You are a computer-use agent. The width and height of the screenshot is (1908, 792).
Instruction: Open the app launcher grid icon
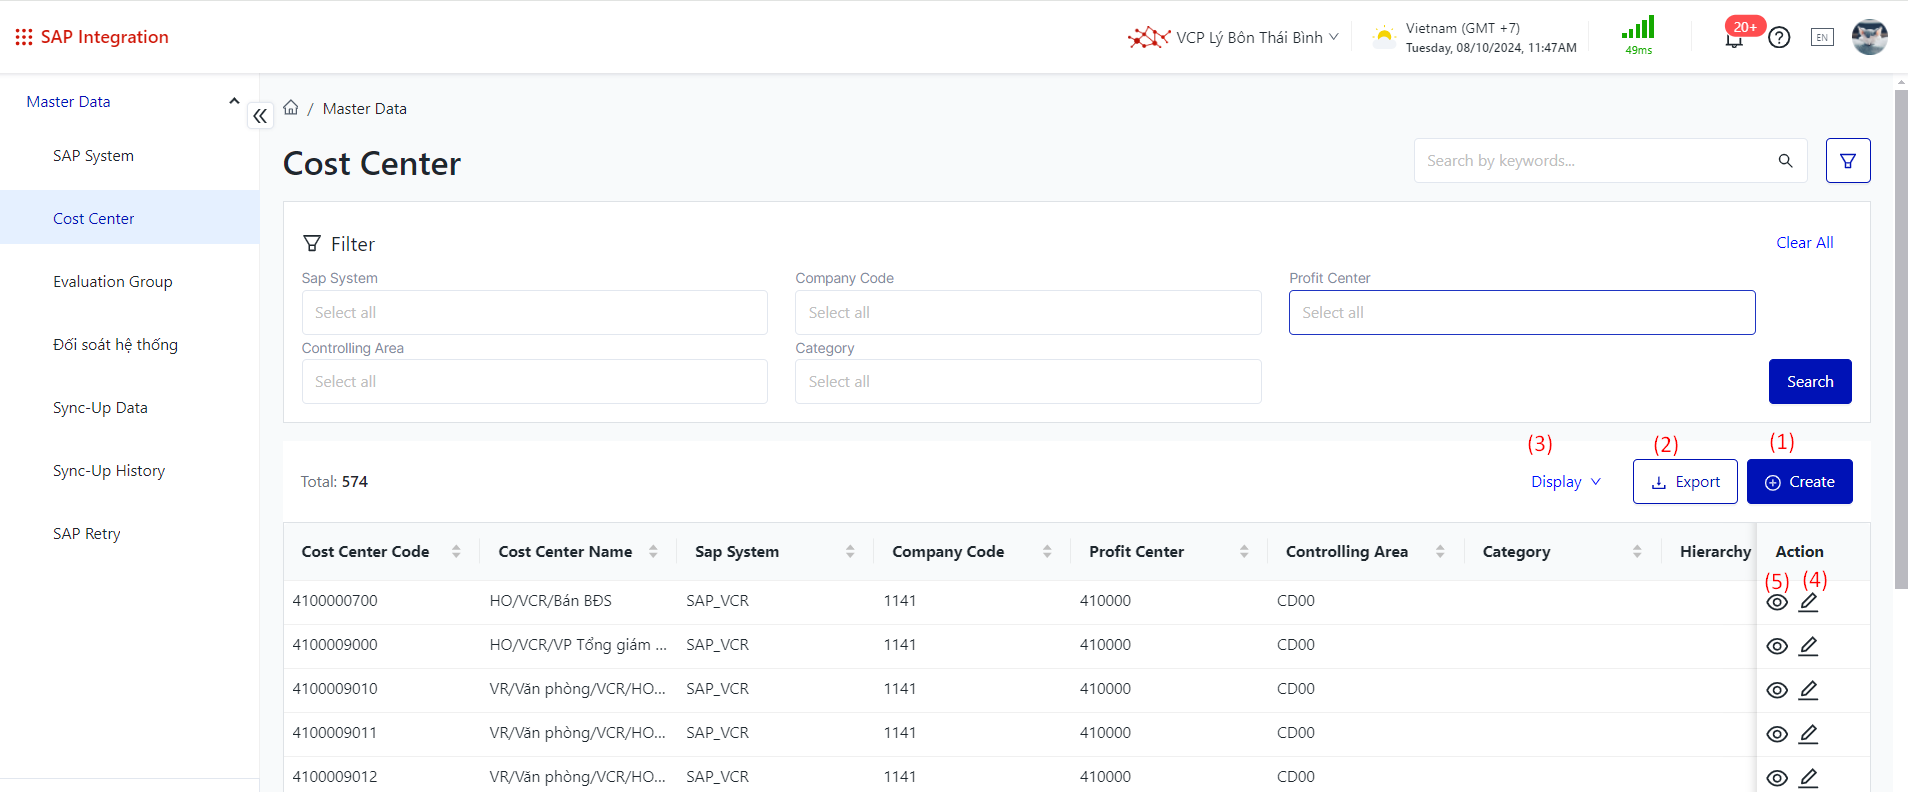(24, 37)
